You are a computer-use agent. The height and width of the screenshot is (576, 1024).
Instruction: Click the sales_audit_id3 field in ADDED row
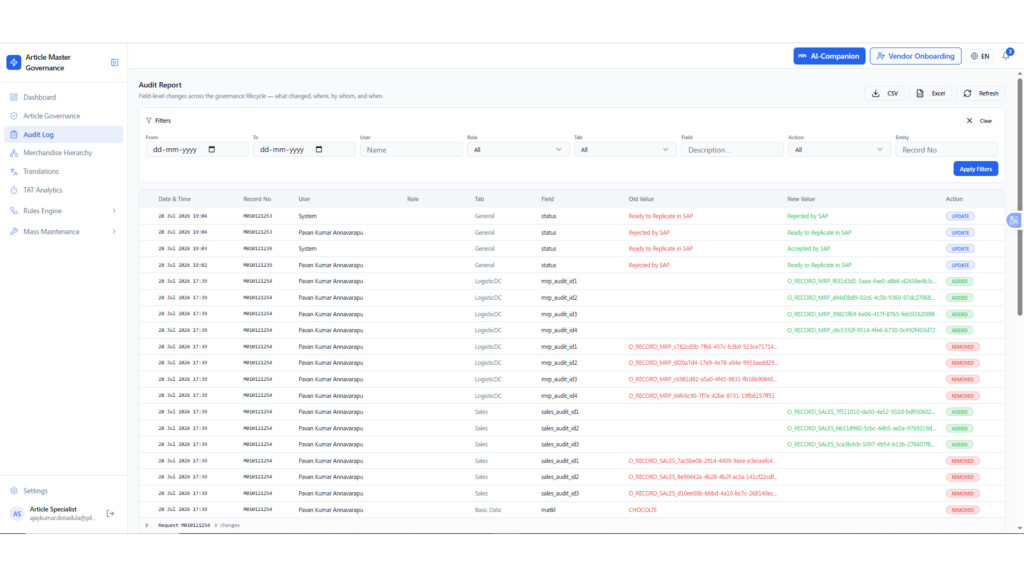coord(560,445)
